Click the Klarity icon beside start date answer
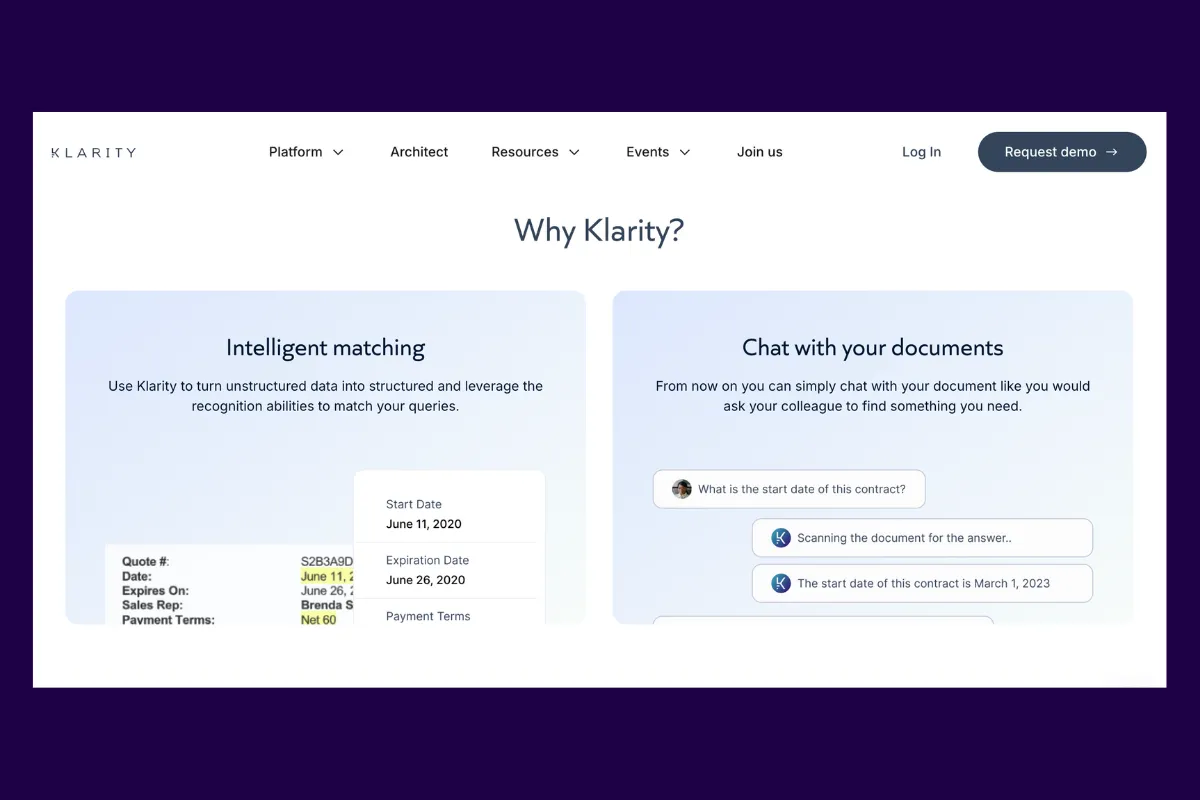This screenshot has width=1200, height=800. [781, 583]
